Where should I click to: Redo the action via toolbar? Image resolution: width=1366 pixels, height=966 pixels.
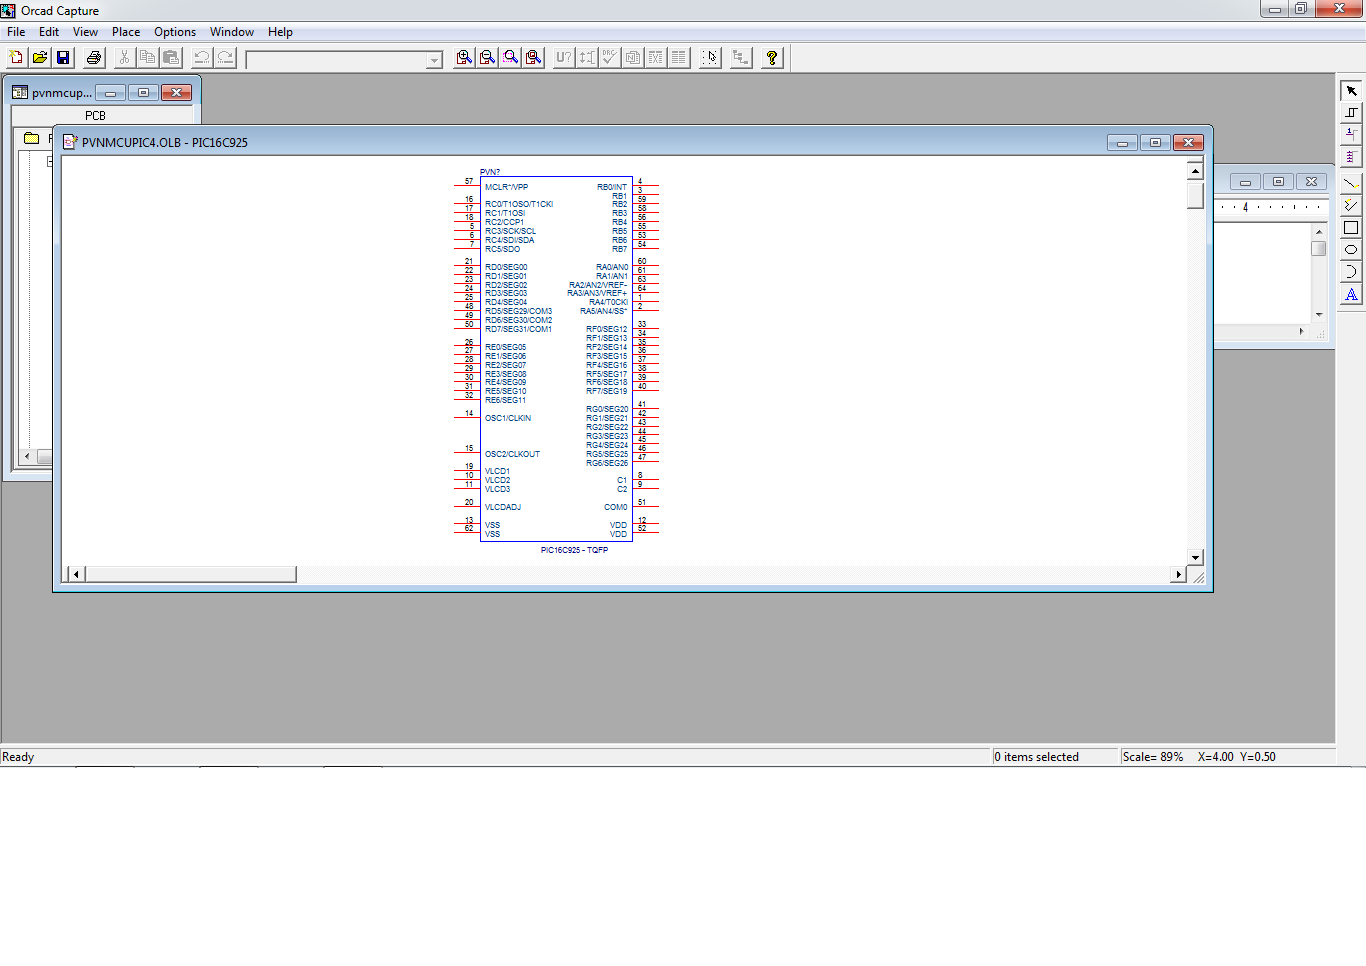225,58
